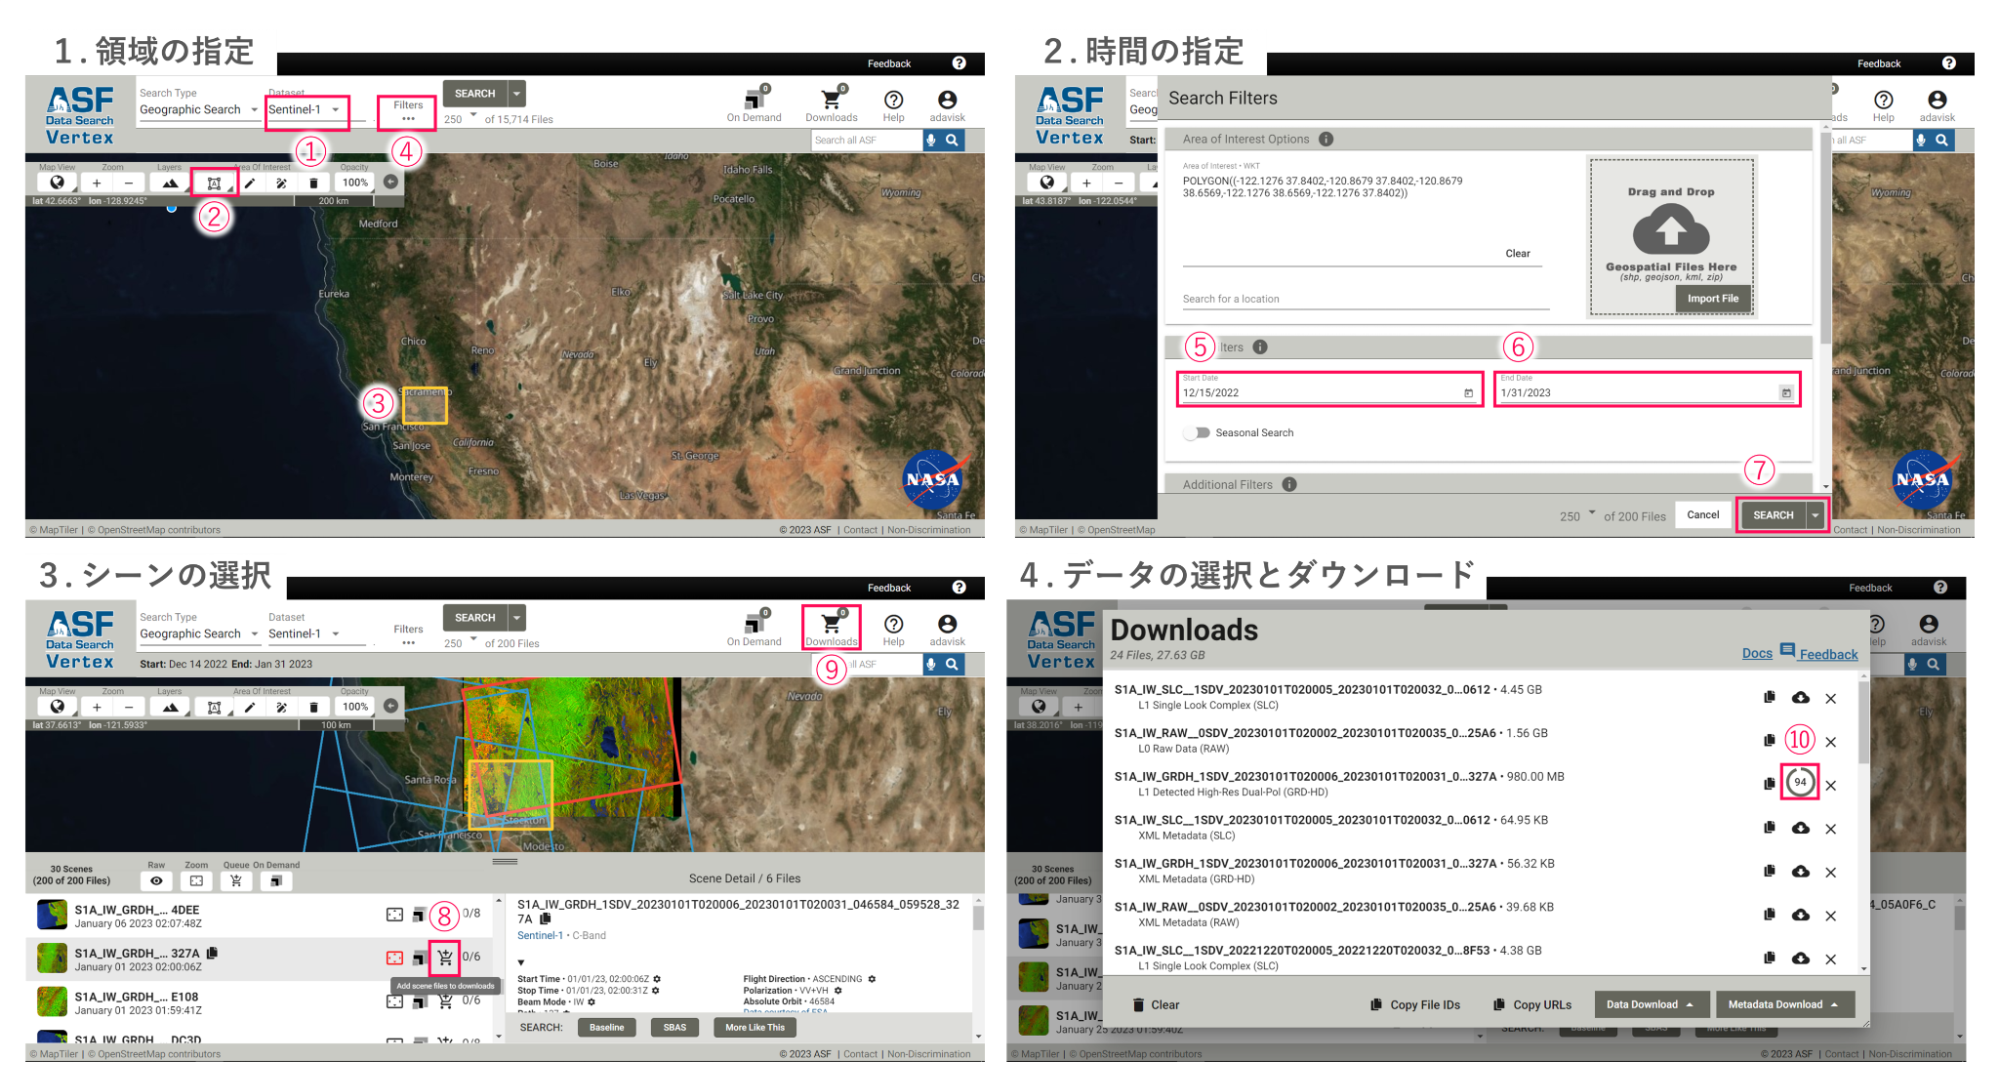Click the Map View globe icon in panel 1
The height and width of the screenshot is (1077, 1999).
click(x=57, y=183)
